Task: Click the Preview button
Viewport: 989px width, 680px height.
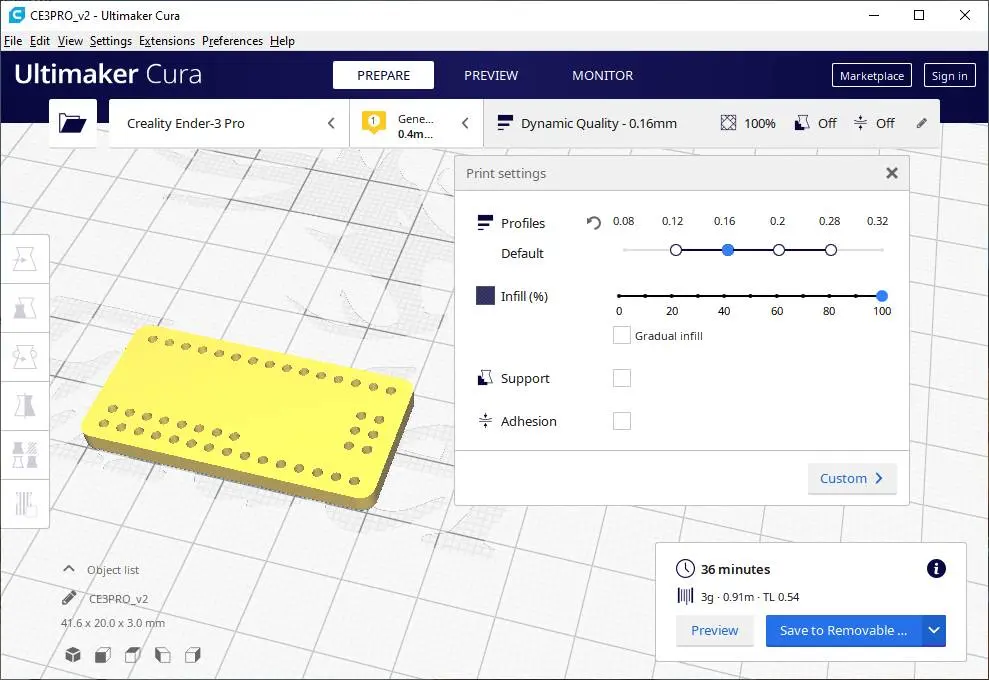Action: click(714, 630)
